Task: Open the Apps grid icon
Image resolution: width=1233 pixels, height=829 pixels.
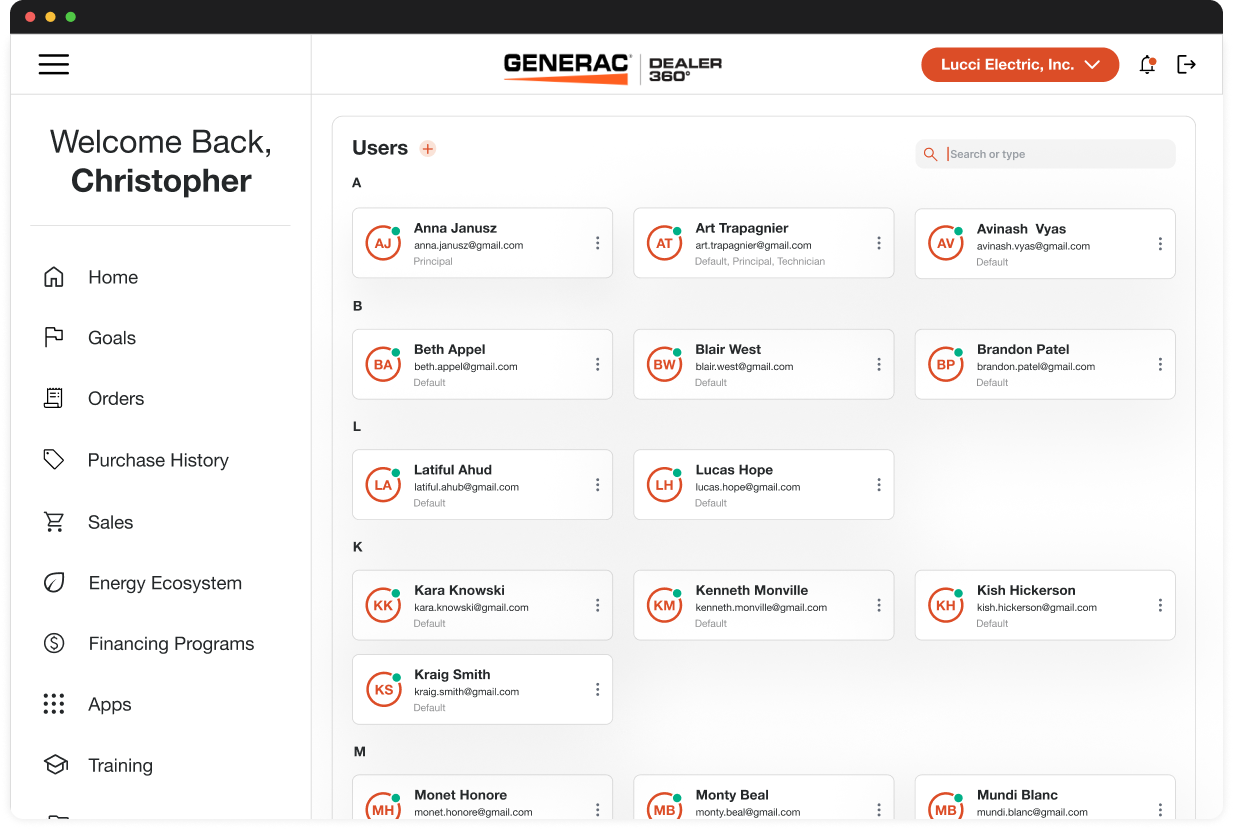Action: (x=53, y=704)
